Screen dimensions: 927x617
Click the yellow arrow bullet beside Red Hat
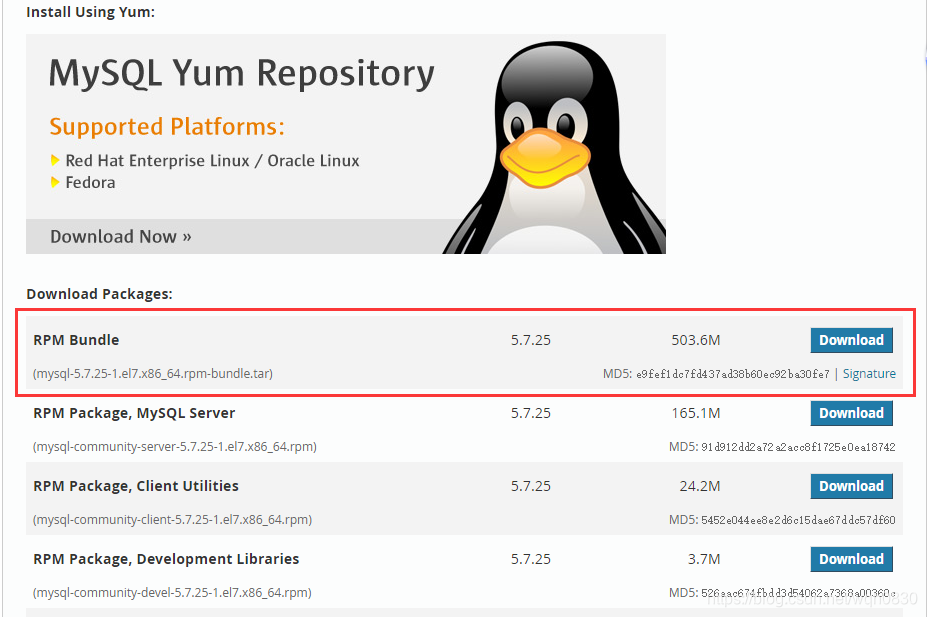pyautogui.click(x=55, y=160)
